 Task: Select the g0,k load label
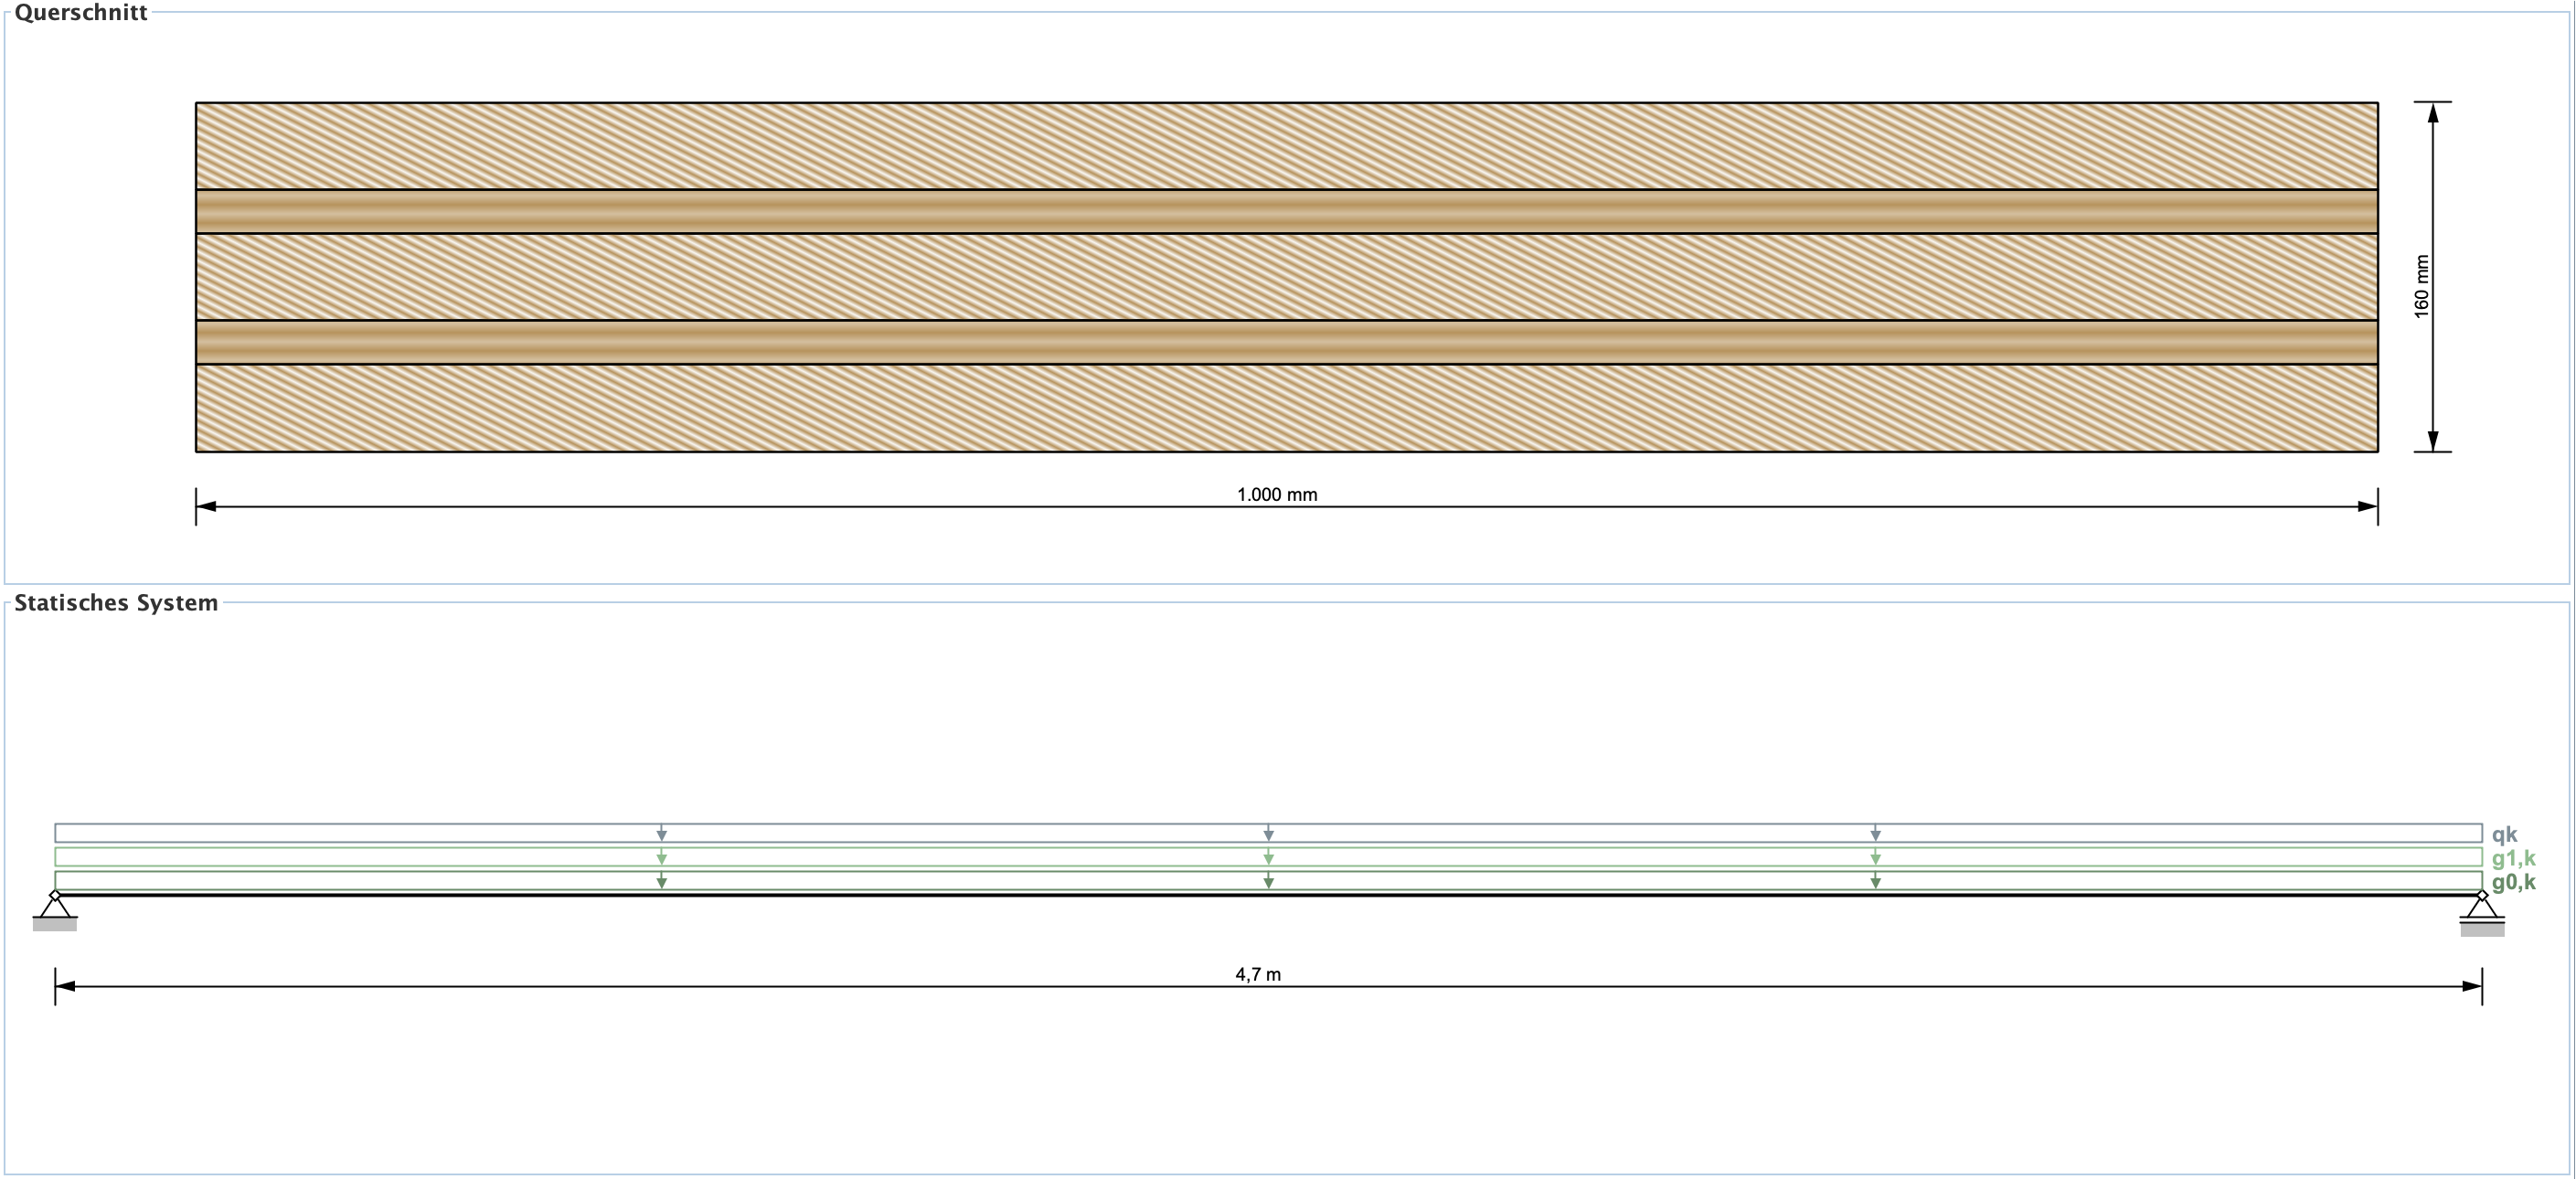pos(2513,882)
